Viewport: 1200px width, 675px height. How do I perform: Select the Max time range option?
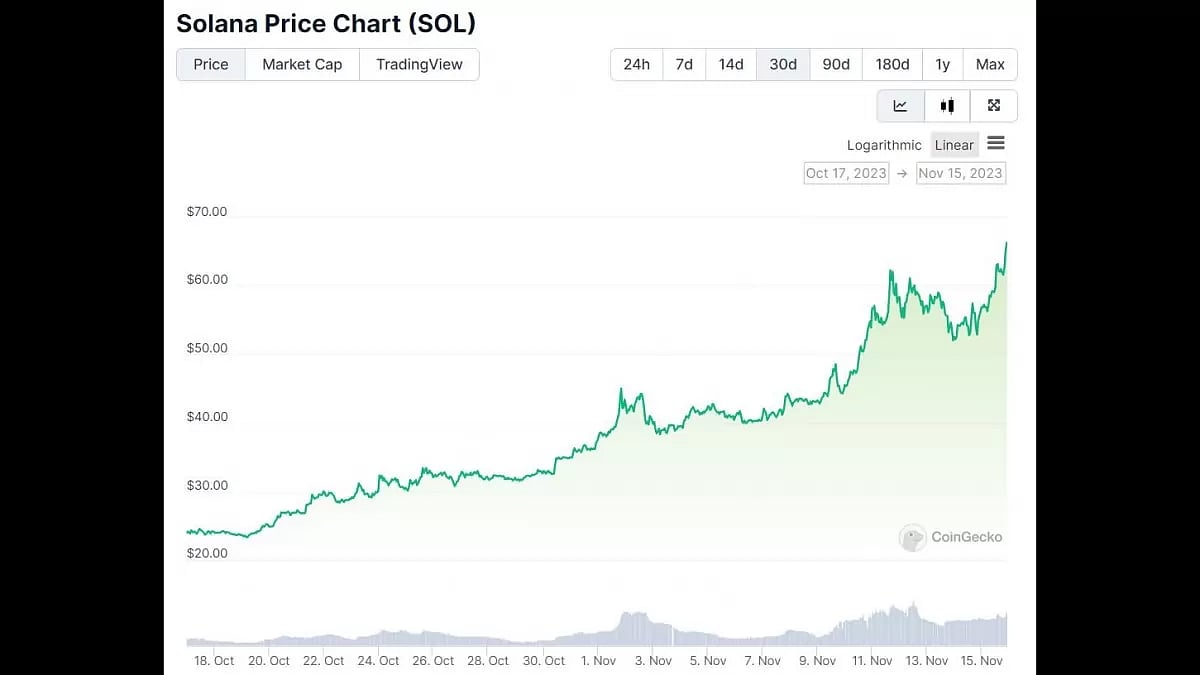(990, 64)
